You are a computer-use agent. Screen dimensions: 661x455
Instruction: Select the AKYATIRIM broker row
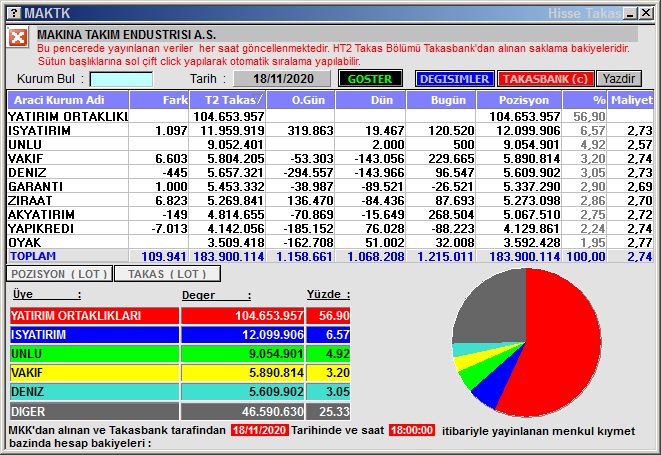tap(330, 214)
